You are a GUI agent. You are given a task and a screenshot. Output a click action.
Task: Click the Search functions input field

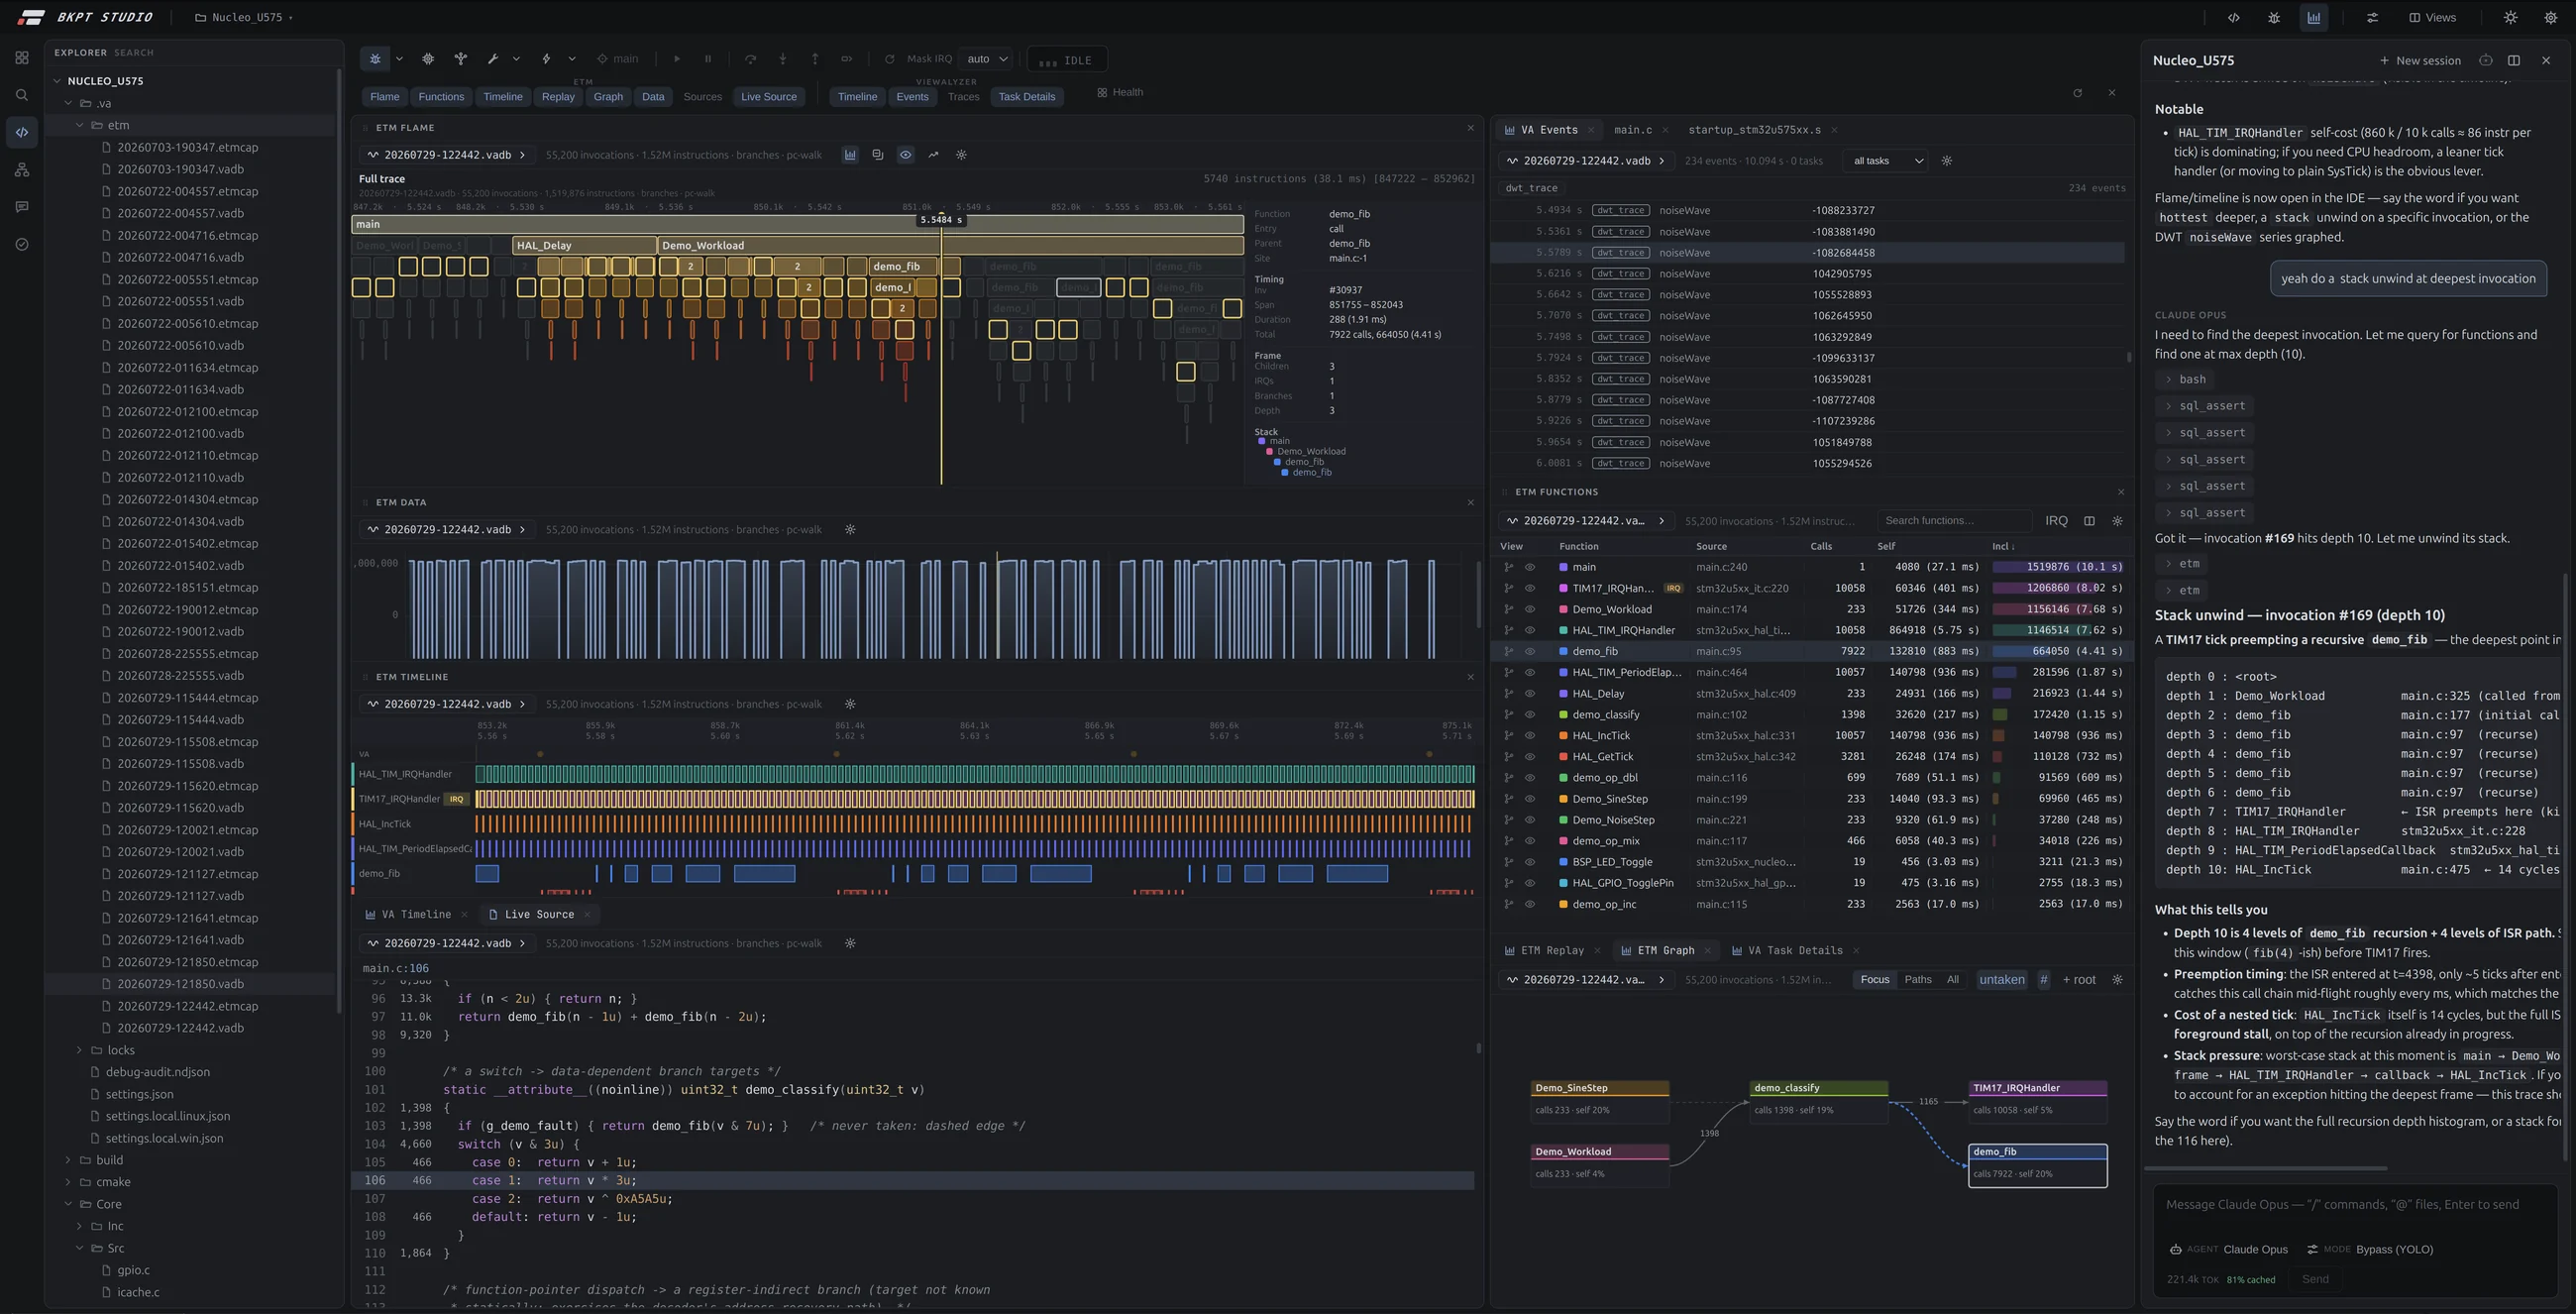pos(1954,521)
